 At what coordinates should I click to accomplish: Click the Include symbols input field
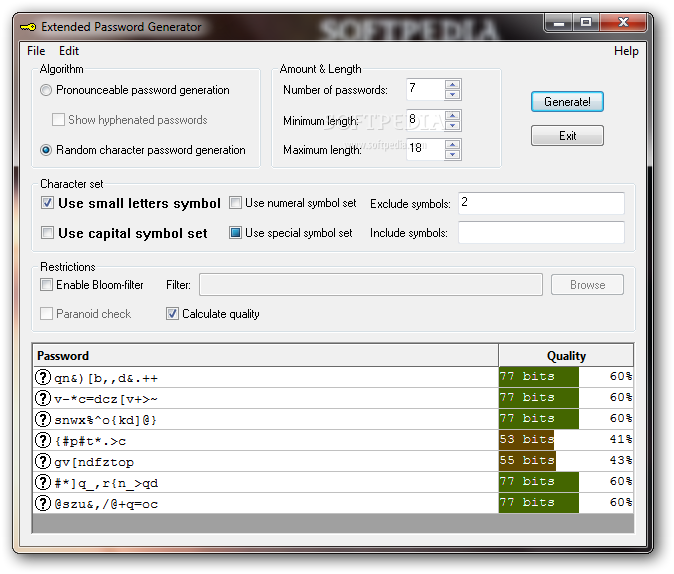[x=541, y=232]
